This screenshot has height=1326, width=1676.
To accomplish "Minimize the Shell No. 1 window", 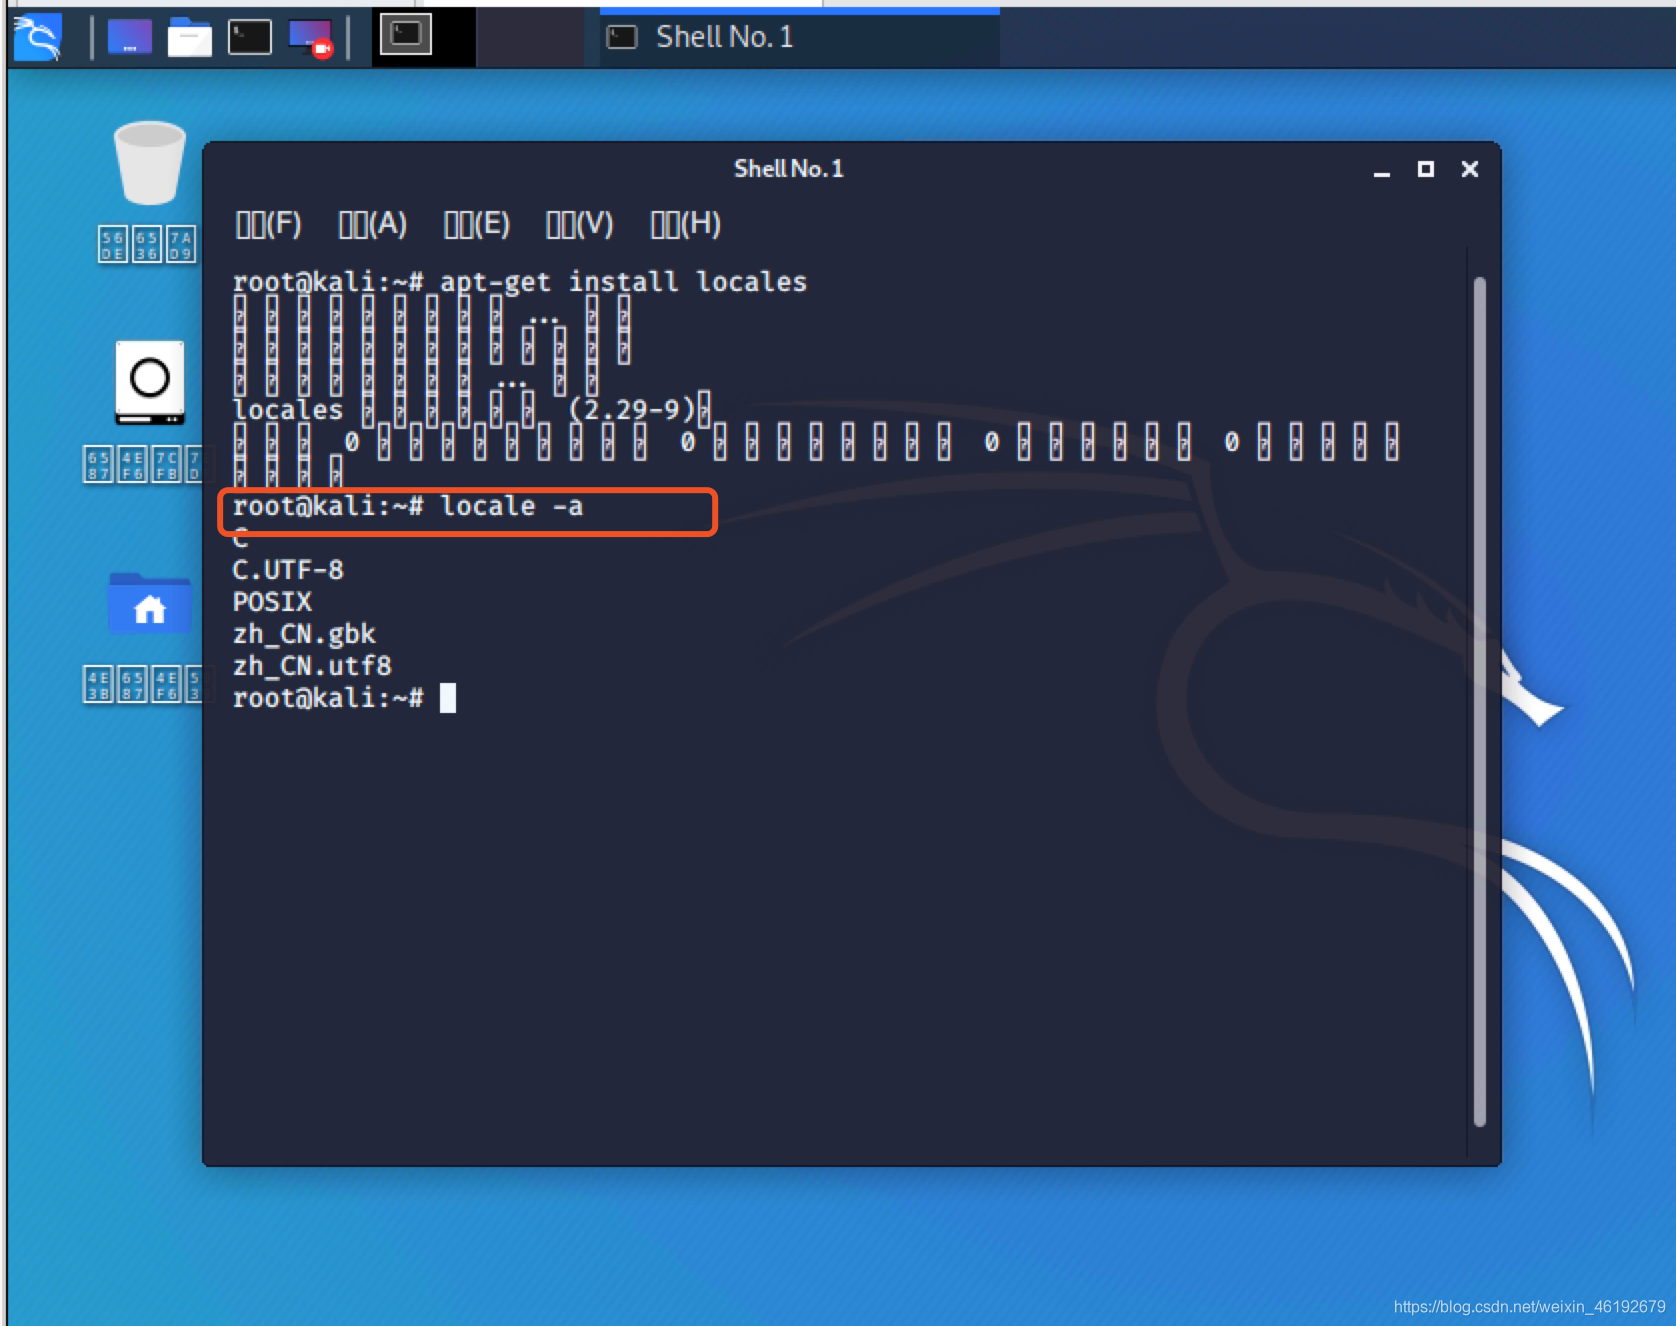I will pyautogui.click(x=1382, y=170).
